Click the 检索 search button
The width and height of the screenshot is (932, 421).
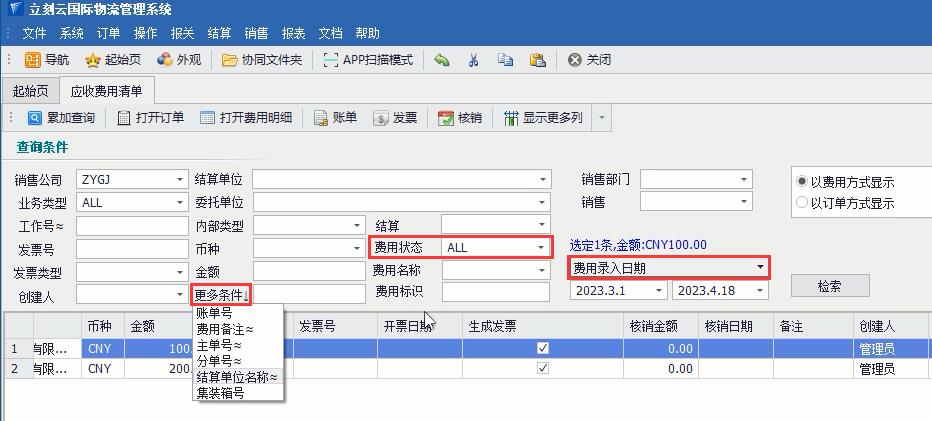click(x=829, y=287)
